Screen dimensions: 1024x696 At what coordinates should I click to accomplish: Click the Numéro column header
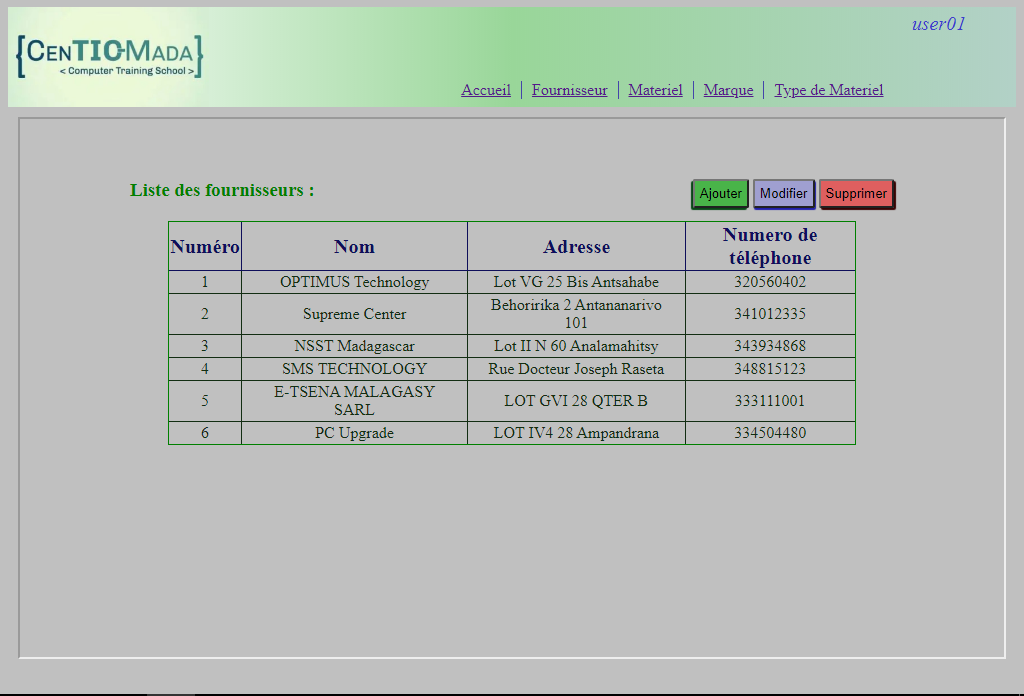(205, 246)
